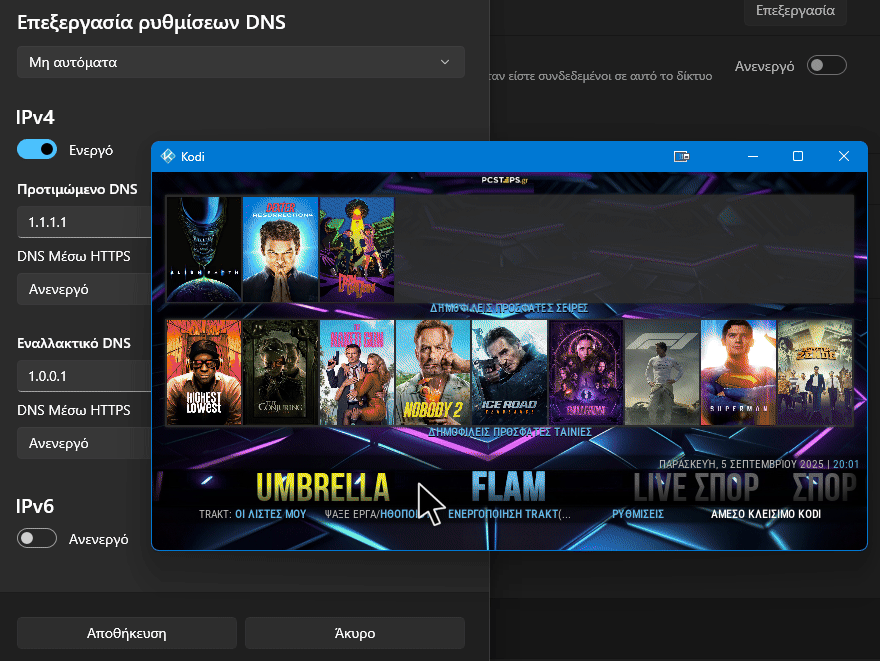
Task: Click the ΔΗΜΟΦΙΛΕΙΣ ΠΡΟΣΦΑΤΕΣ ΤΑΙΝΙΕΣ label
Action: pyautogui.click(x=510, y=432)
